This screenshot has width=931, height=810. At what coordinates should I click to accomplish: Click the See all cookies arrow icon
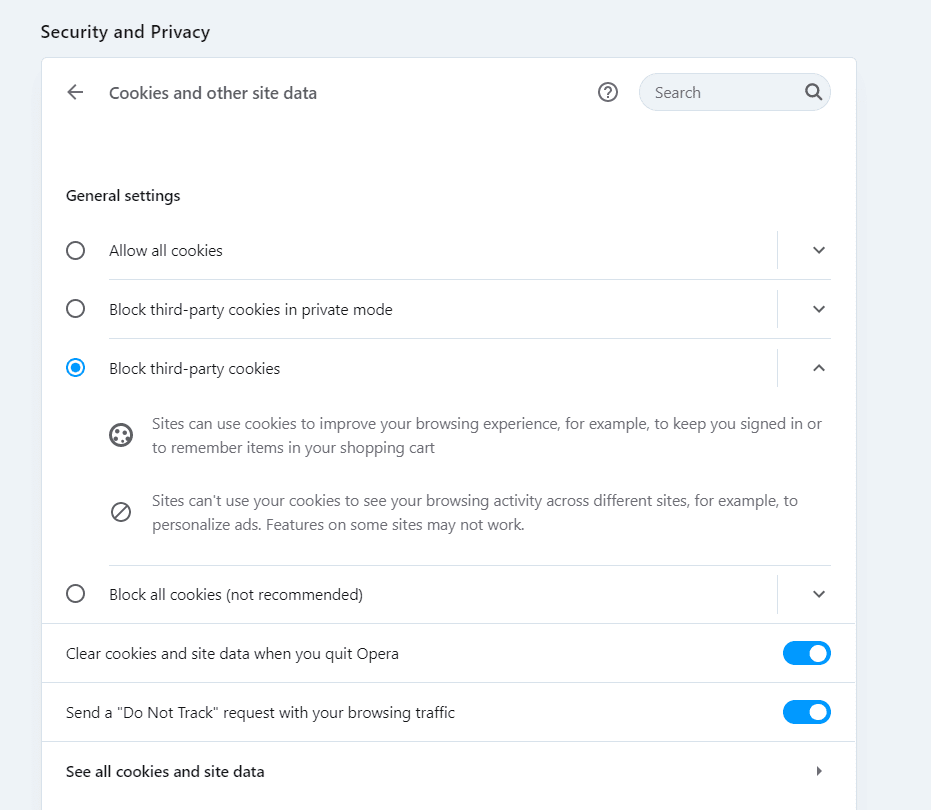pos(819,771)
